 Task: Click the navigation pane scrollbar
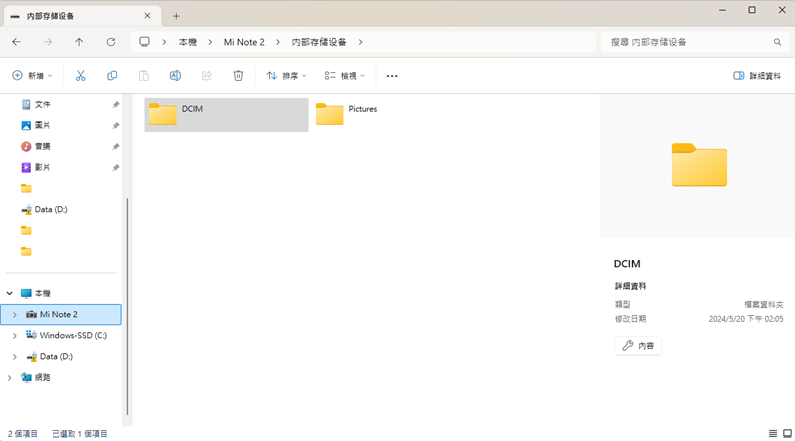point(127,307)
